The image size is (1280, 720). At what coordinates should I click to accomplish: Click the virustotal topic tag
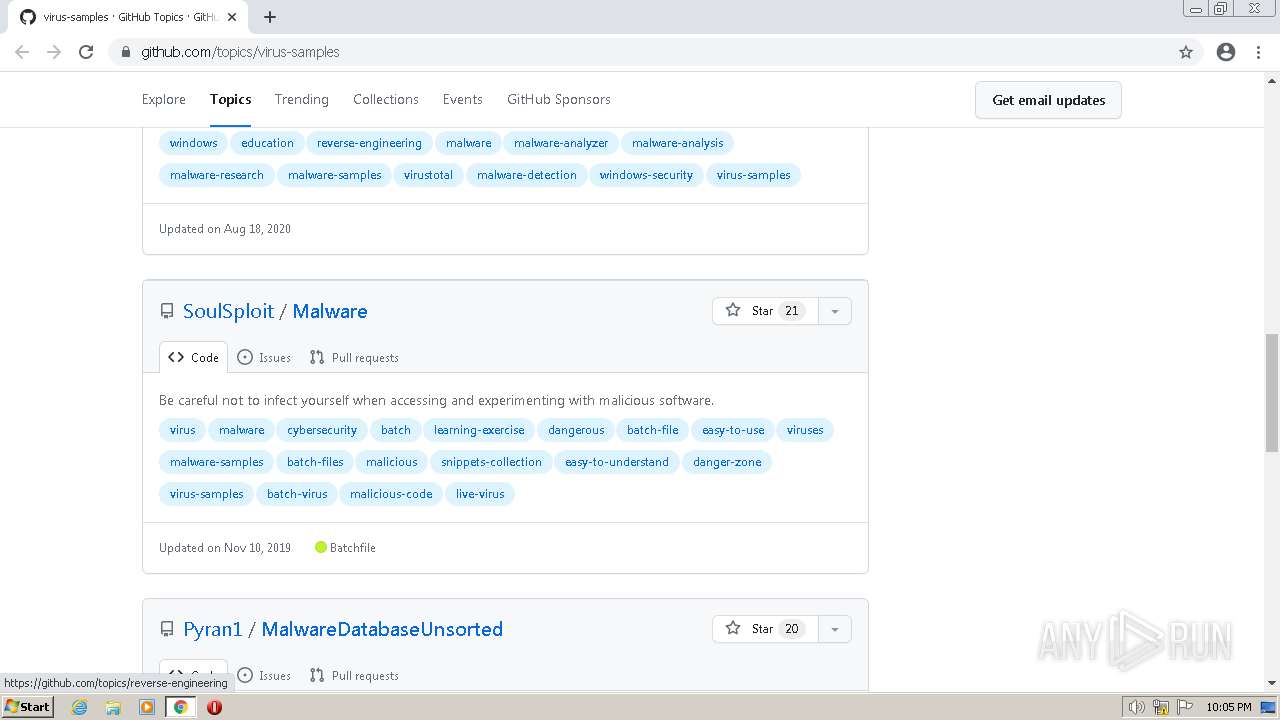428,175
